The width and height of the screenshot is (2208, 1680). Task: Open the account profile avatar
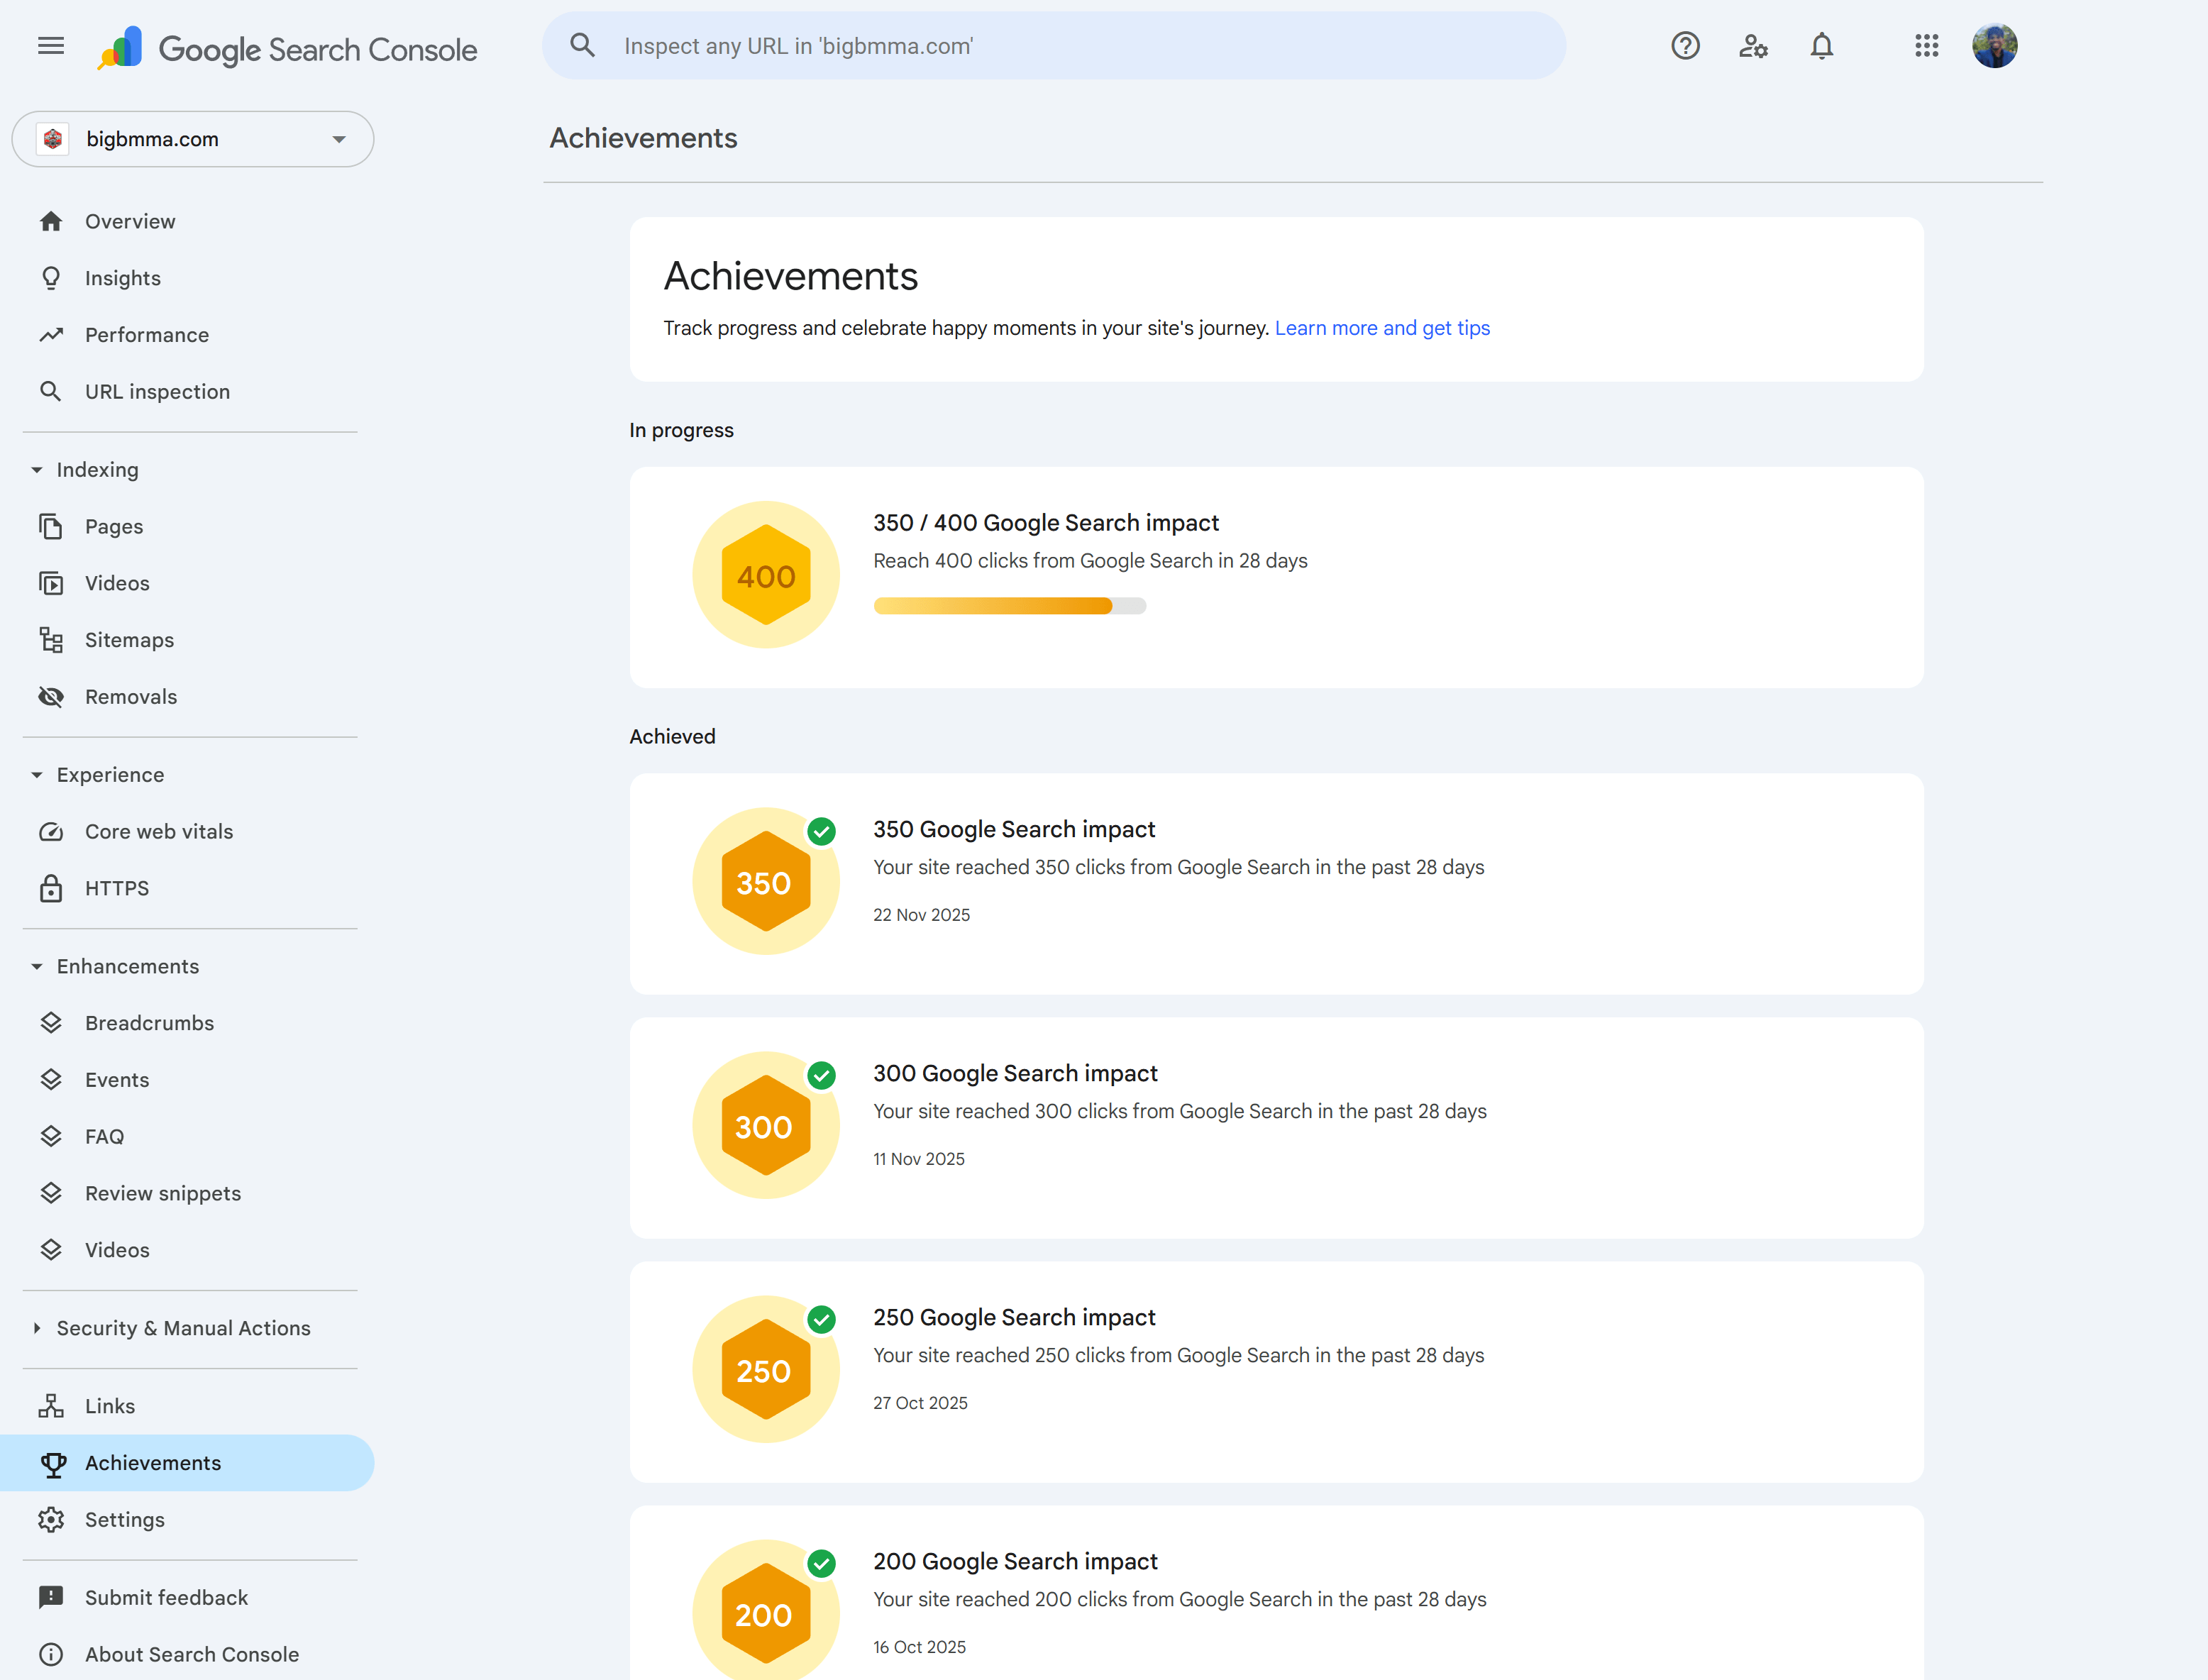tap(1994, 46)
